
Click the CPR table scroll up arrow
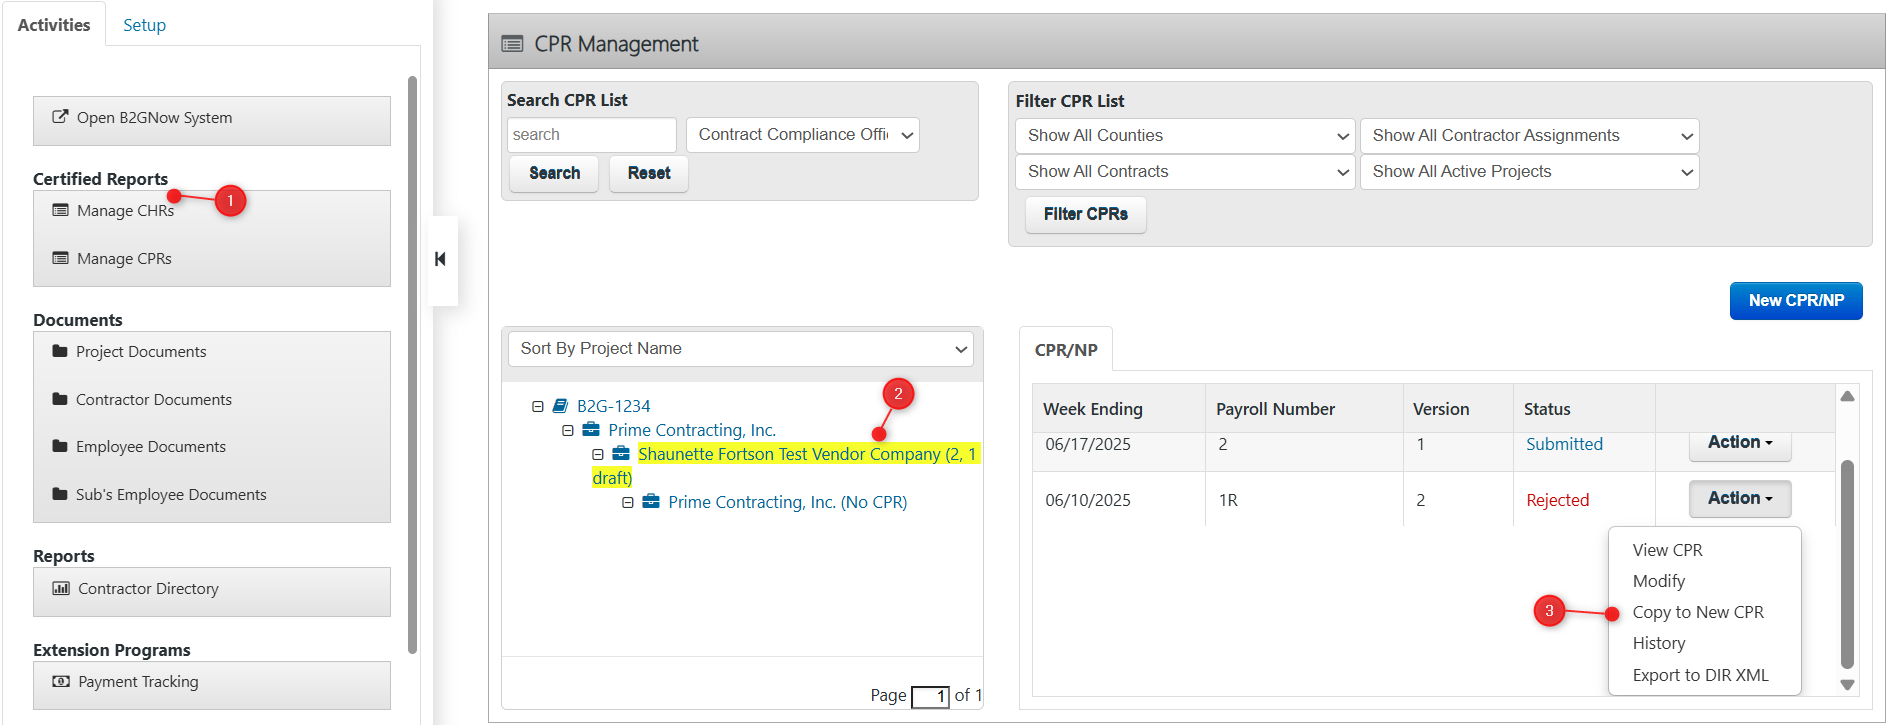pyautogui.click(x=1847, y=397)
